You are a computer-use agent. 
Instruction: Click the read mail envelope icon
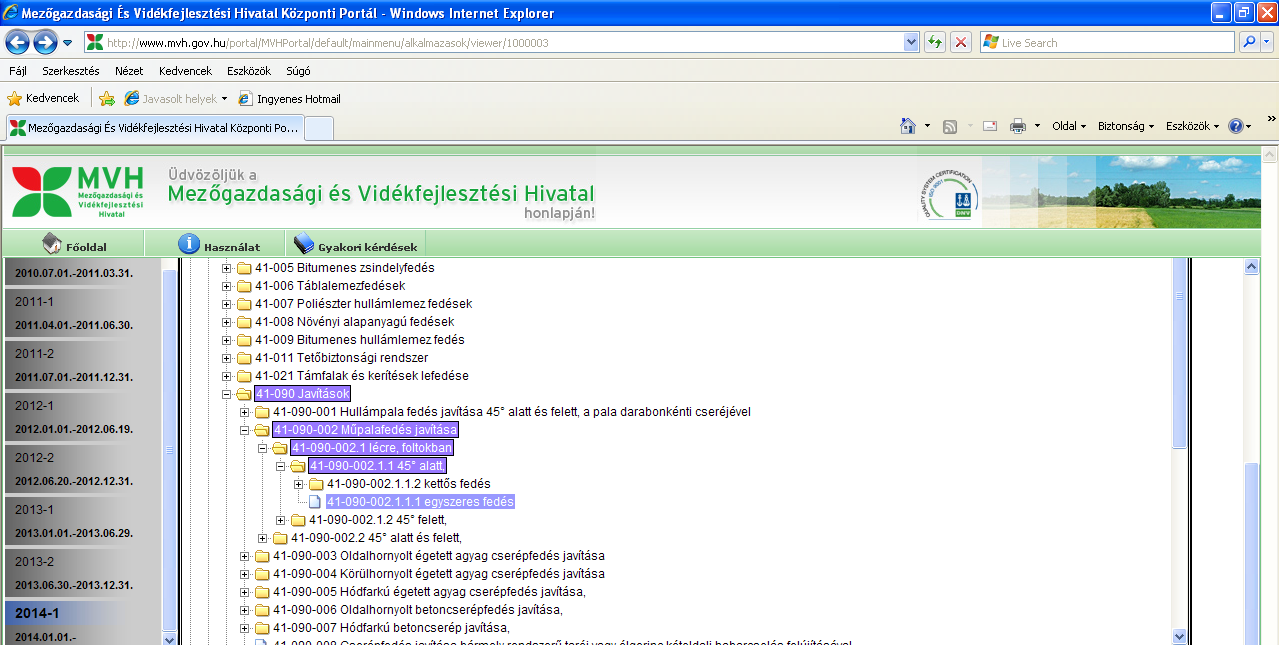(x=990, y=126)
